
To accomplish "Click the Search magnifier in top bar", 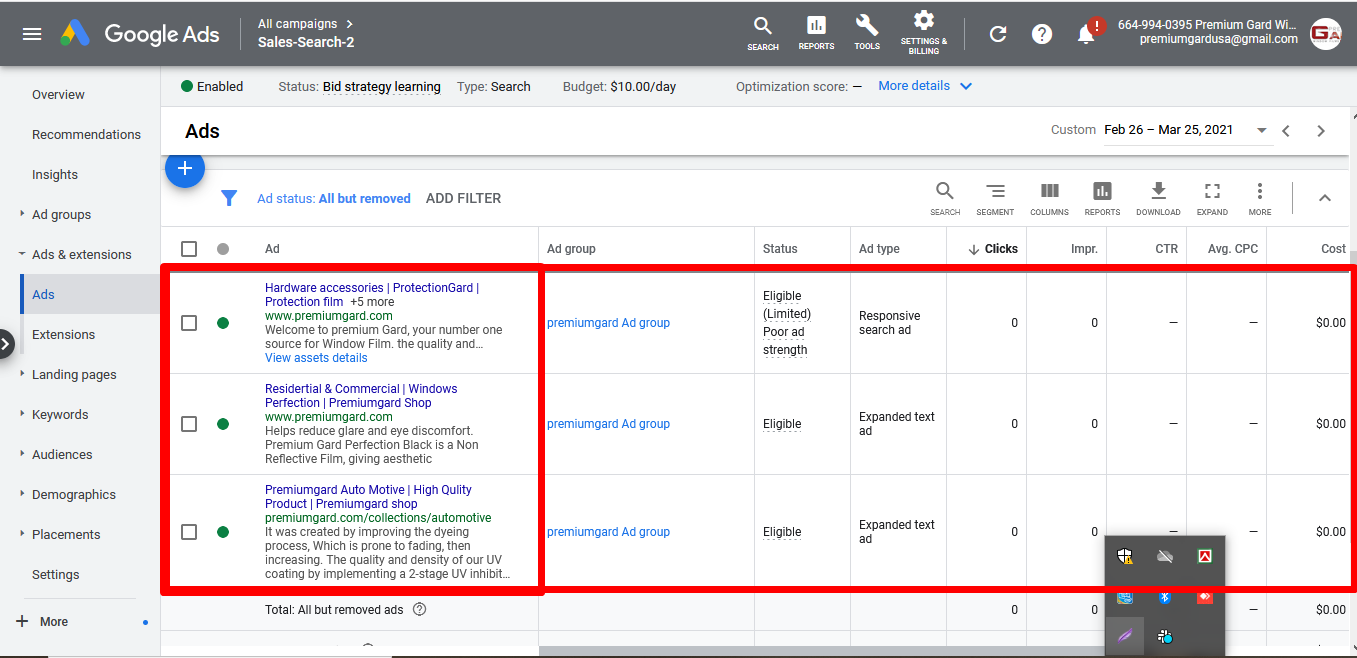I will (x=763, y=31).
